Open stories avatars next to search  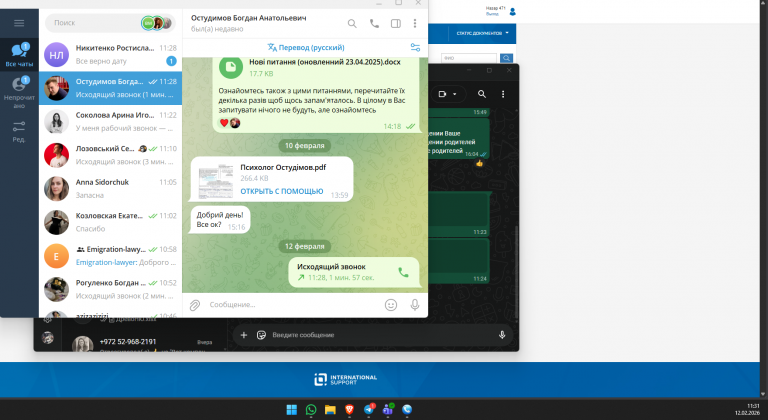[x=157, y=23]
